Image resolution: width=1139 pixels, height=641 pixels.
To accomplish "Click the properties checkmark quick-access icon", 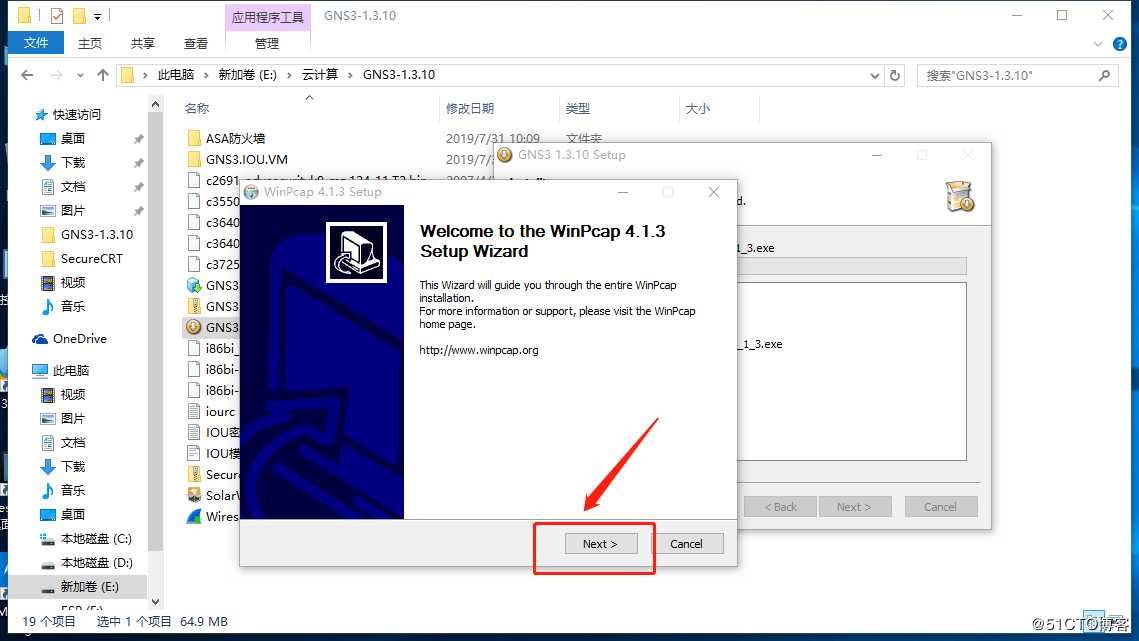I will (57, 15).
